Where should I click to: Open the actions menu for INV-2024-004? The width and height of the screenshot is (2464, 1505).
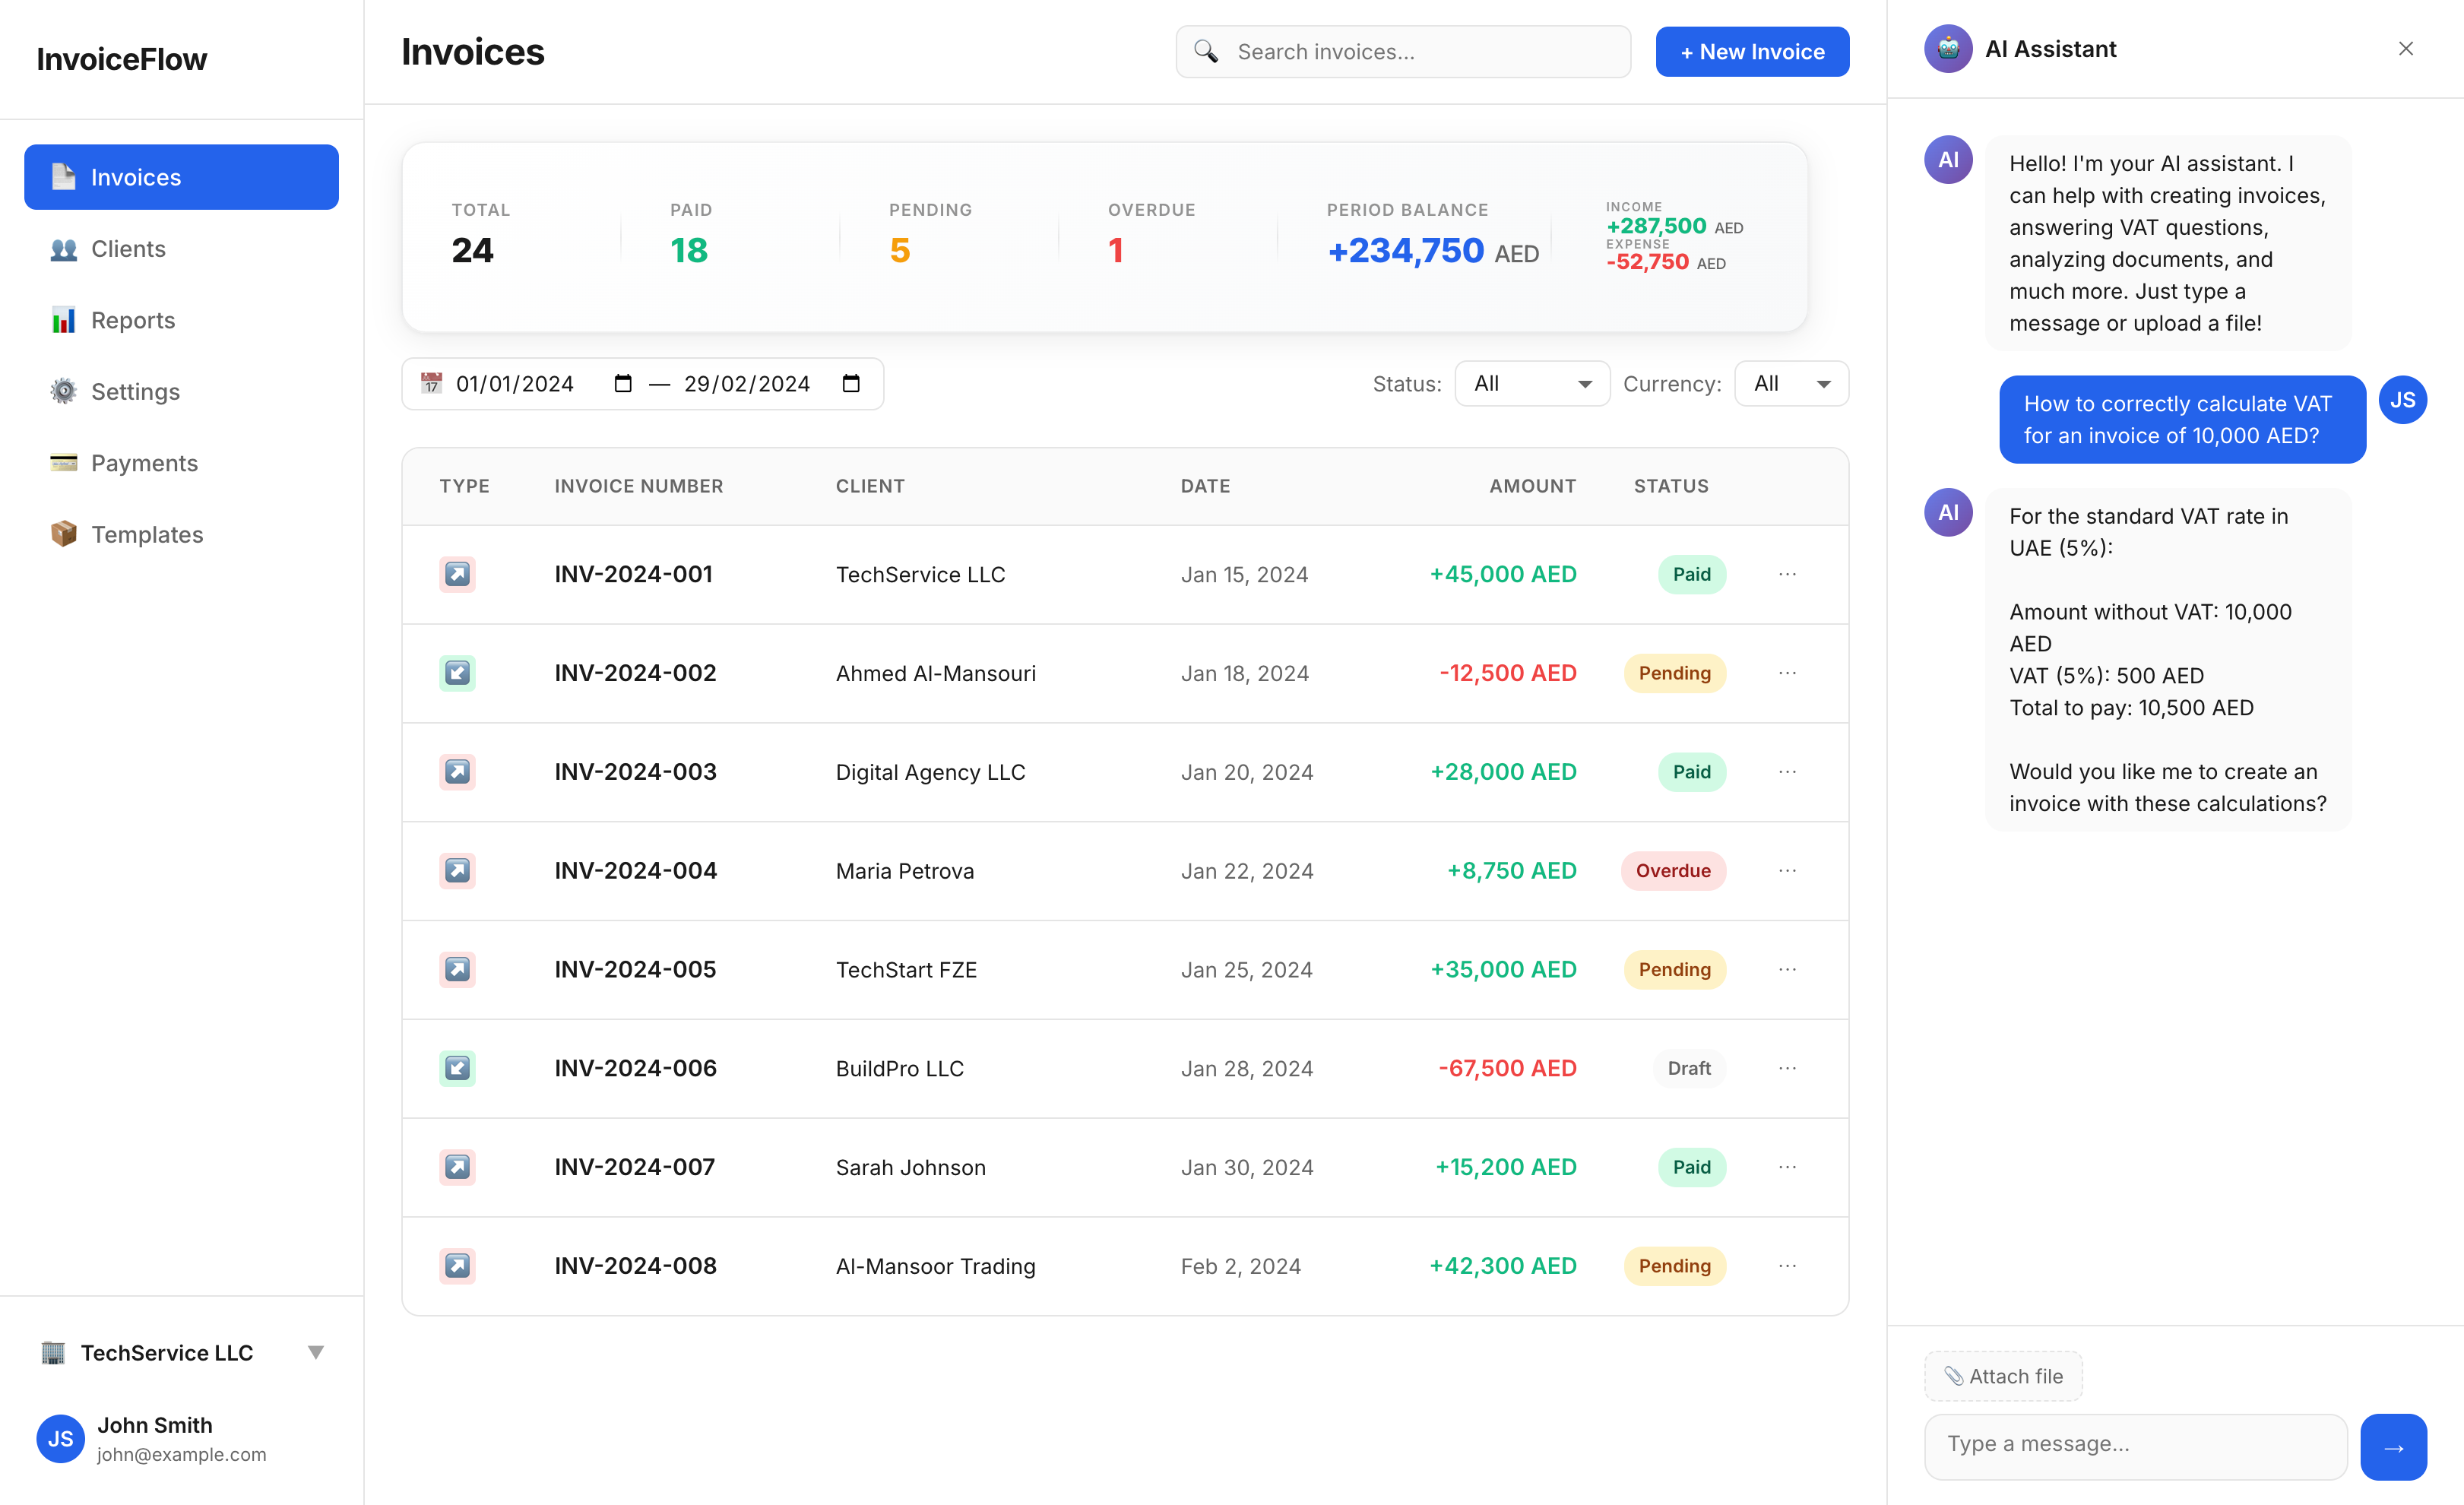[1787, 870]
